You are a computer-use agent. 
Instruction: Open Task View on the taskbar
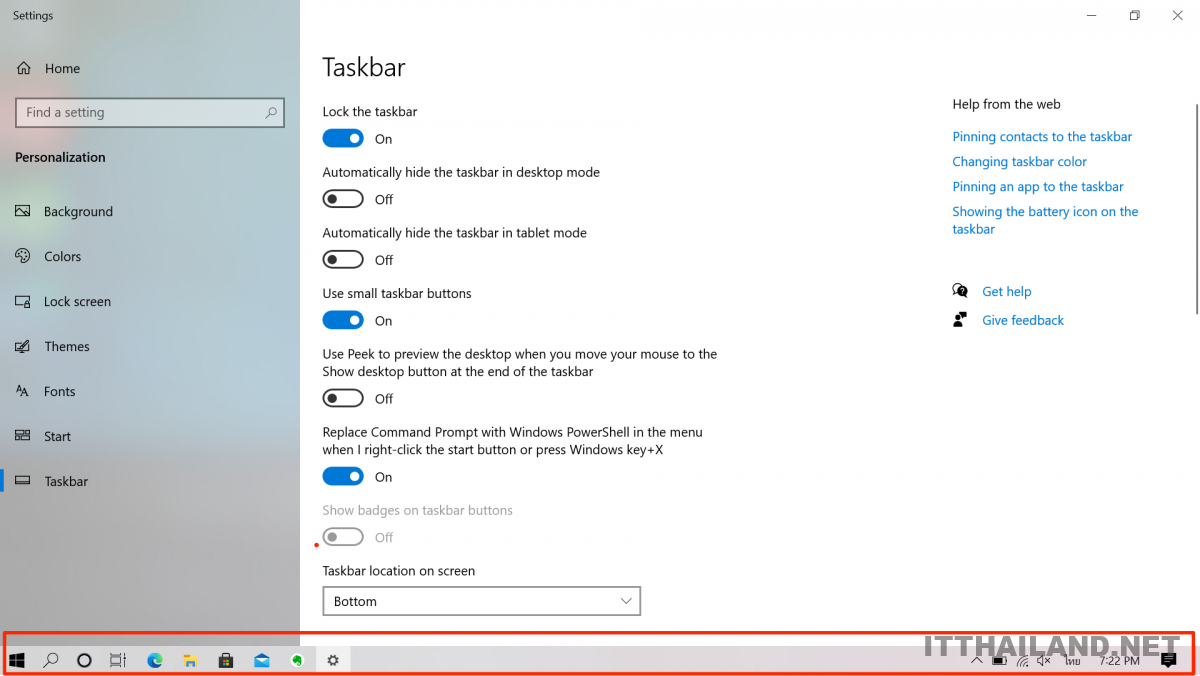(118, 660)
